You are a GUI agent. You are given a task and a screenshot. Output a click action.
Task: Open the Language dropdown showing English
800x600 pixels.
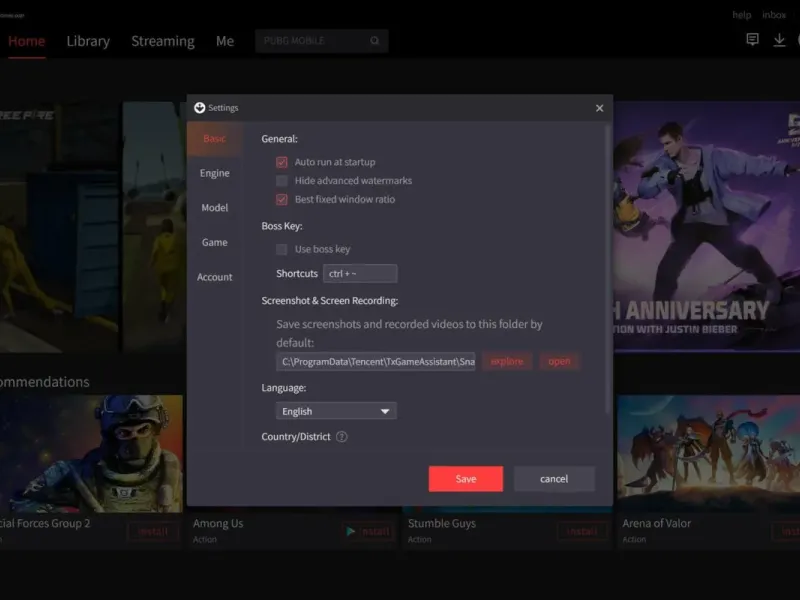click(x=336, y=411)
